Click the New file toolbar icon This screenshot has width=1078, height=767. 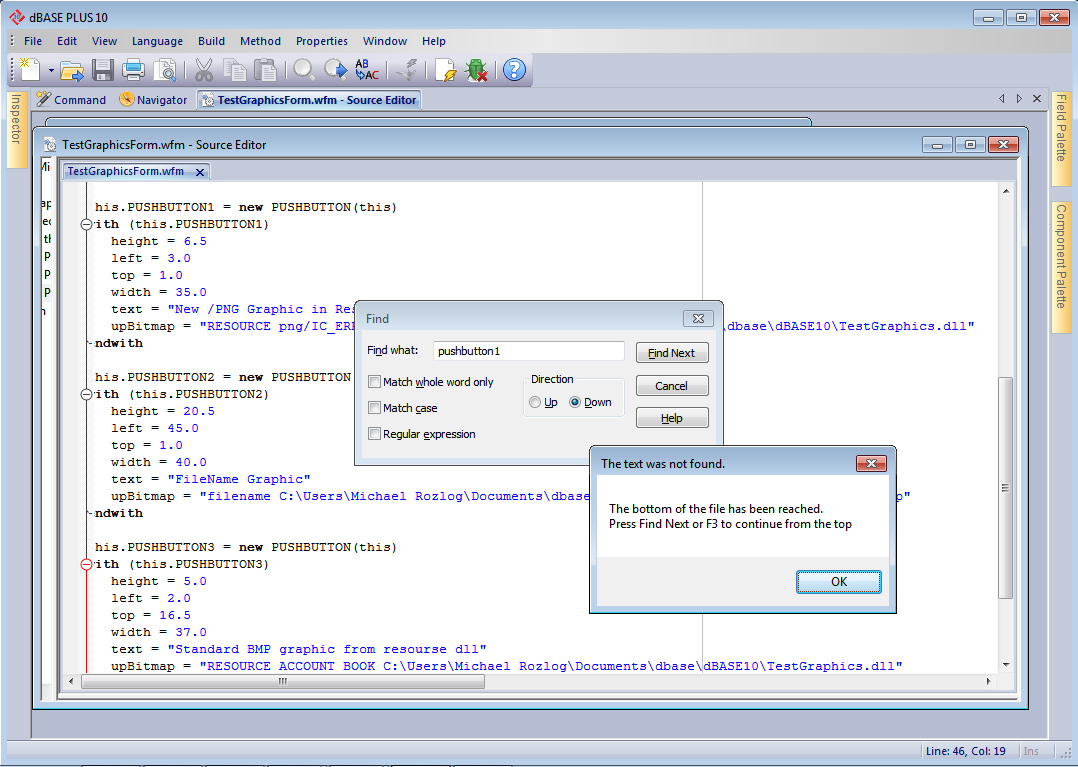(30, 70)
